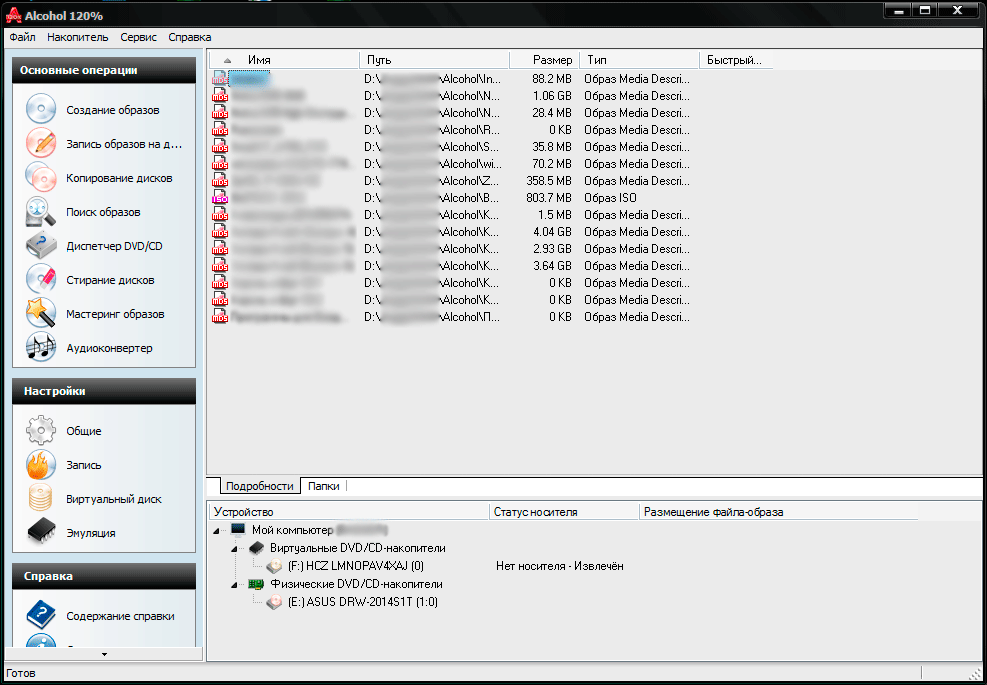Click the virtual drive (F:) disc icon
This screenshot has width=987, height=685.
coord(274,566)
